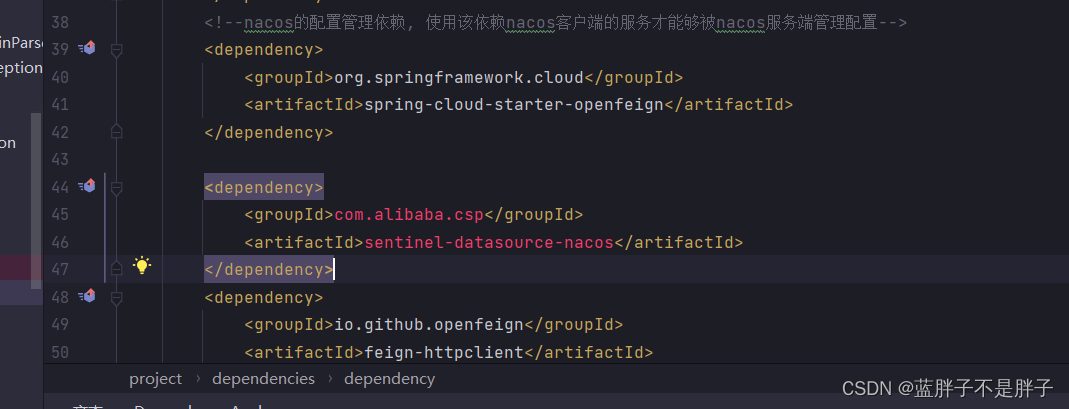1069x409 pixels.
Task: Click on feign-httpclient artifact text
Action: pyautogui.click(x=444, y=352)
